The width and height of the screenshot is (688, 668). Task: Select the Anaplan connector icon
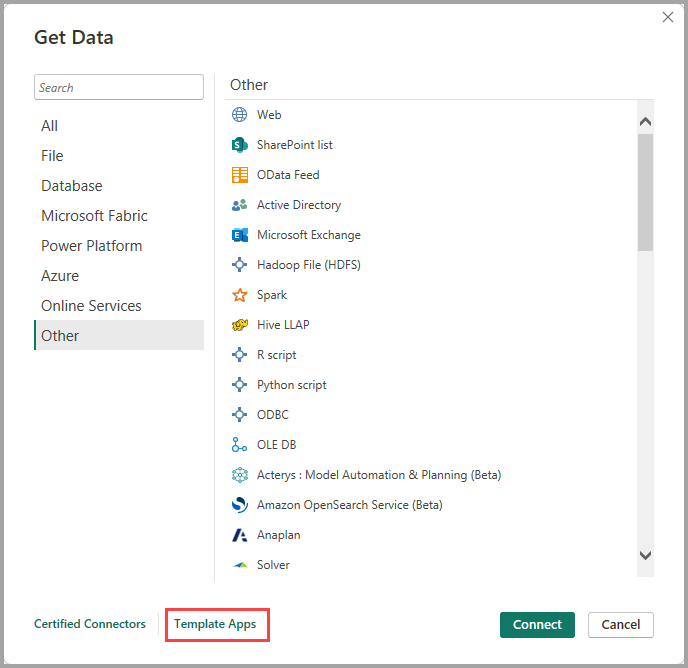coord(240,535)
